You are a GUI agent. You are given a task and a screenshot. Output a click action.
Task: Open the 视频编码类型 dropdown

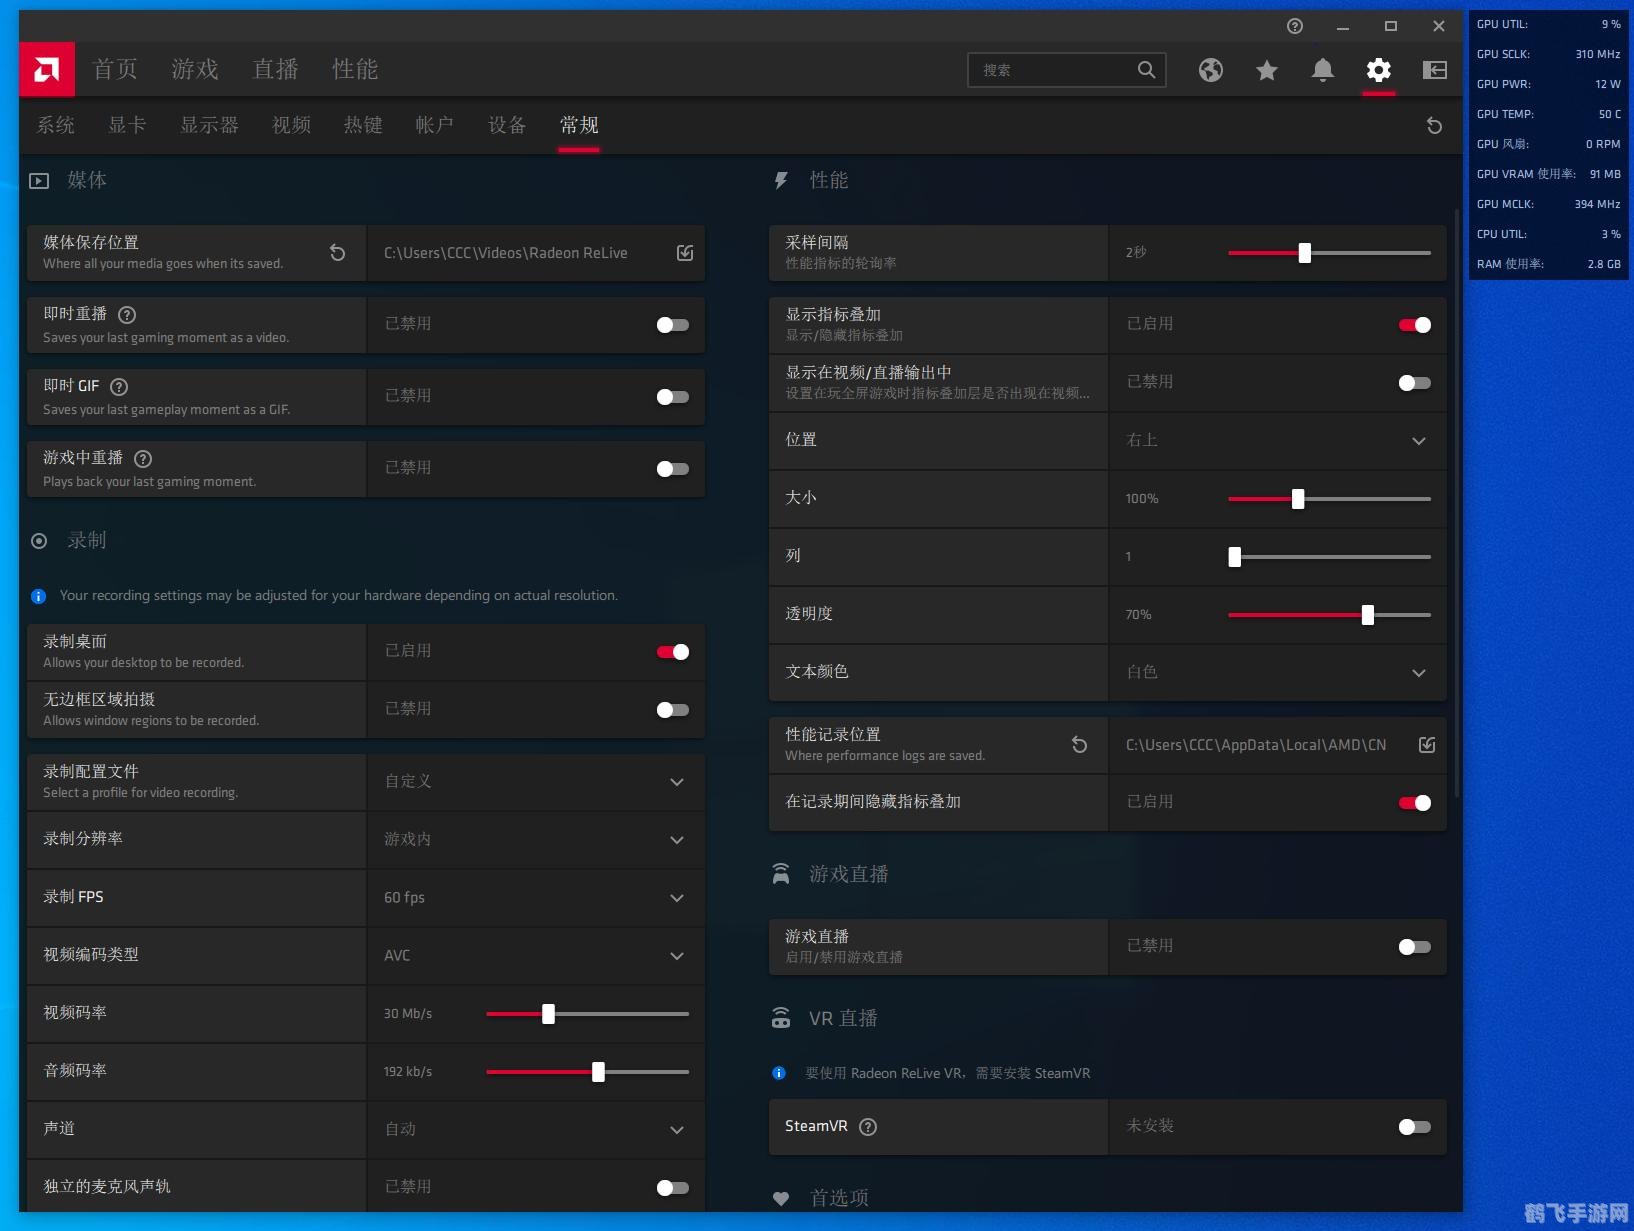676,956
